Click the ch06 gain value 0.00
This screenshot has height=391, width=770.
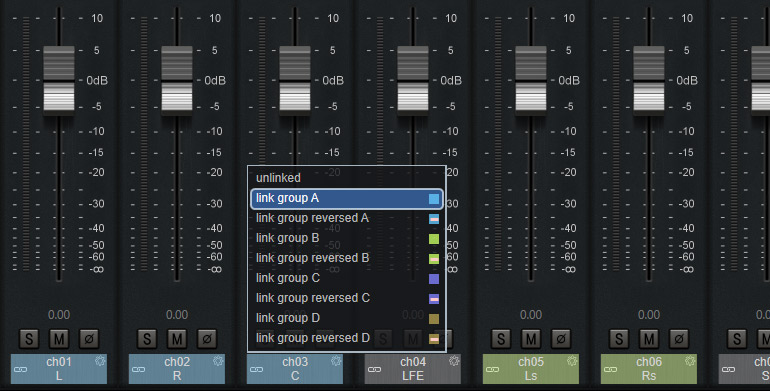(x=649, y=315)
